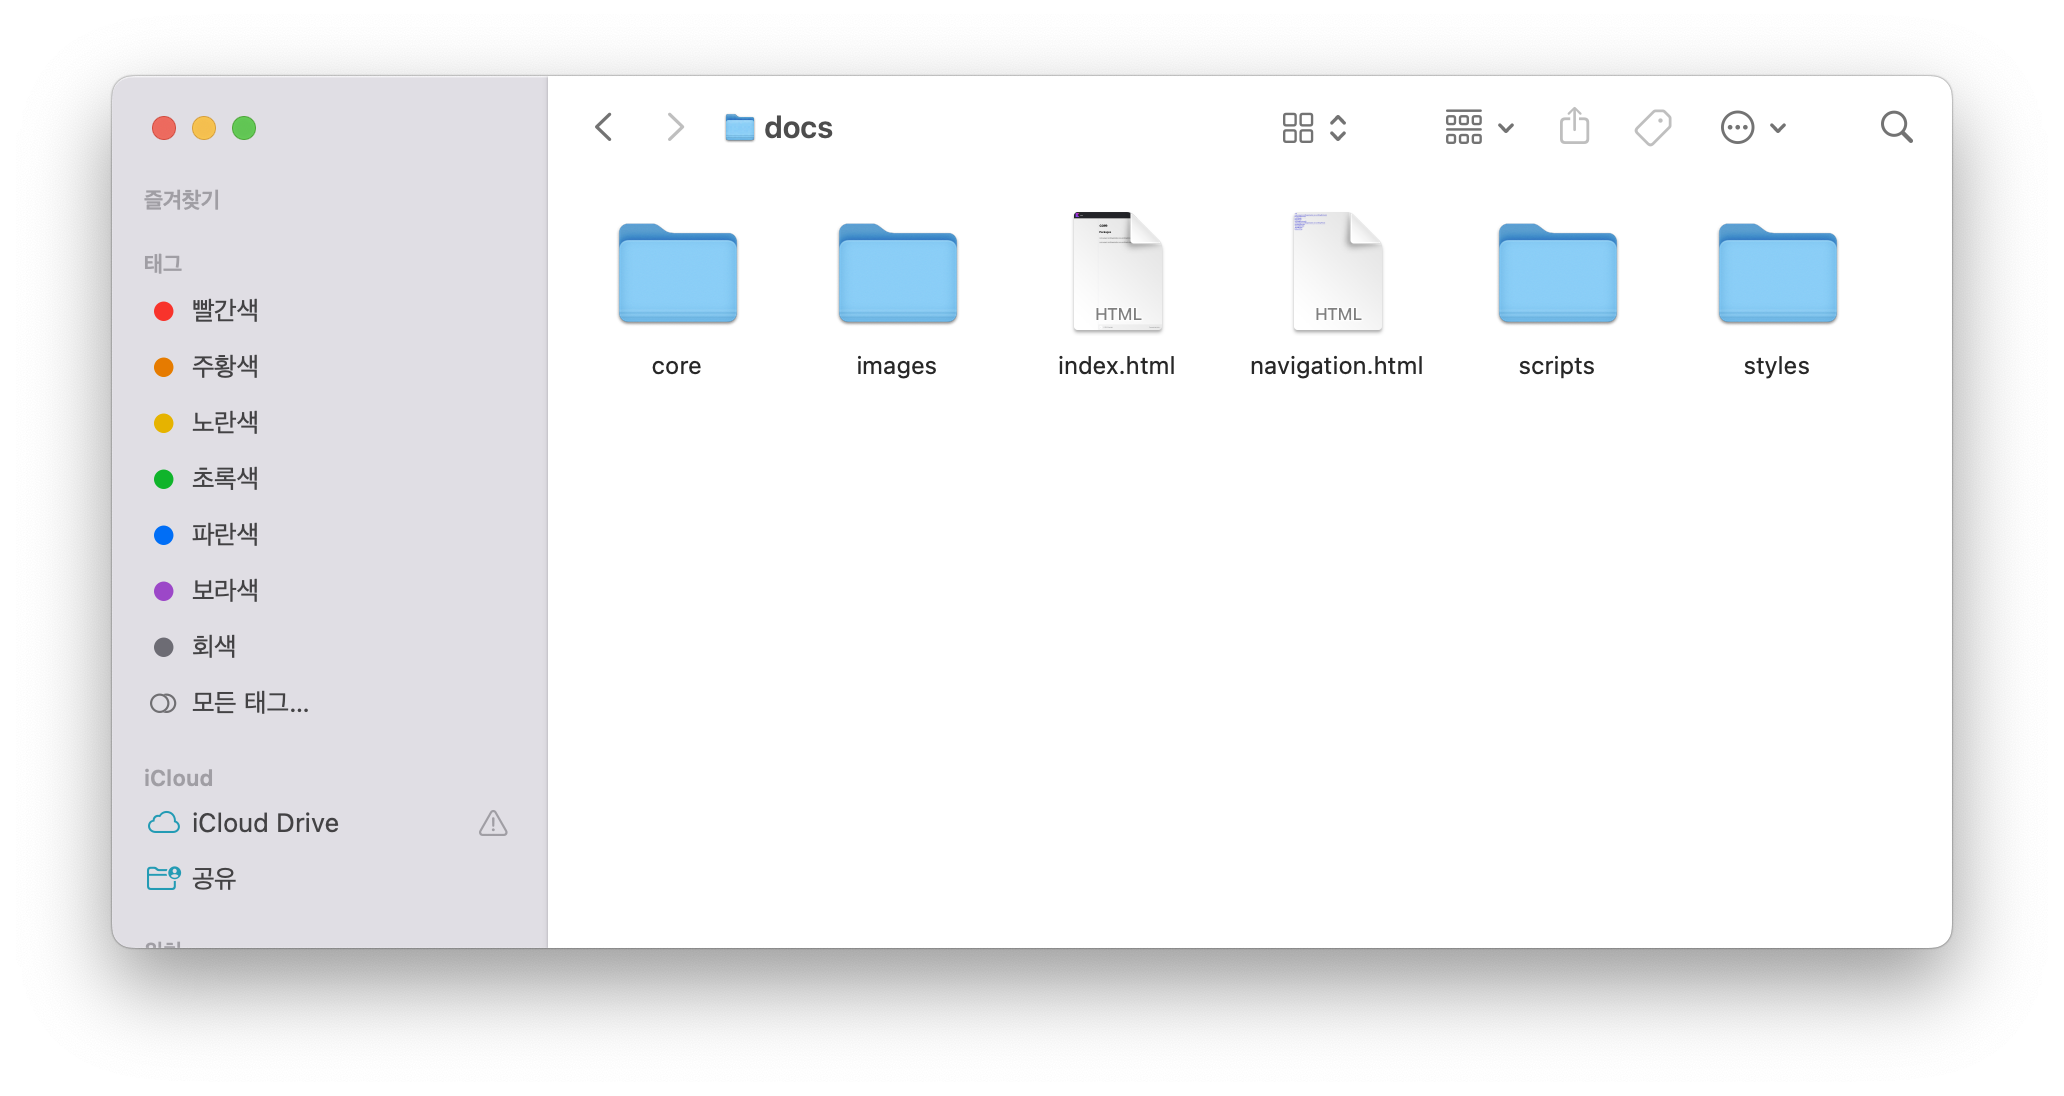Click the back navigation arrow

603,127
